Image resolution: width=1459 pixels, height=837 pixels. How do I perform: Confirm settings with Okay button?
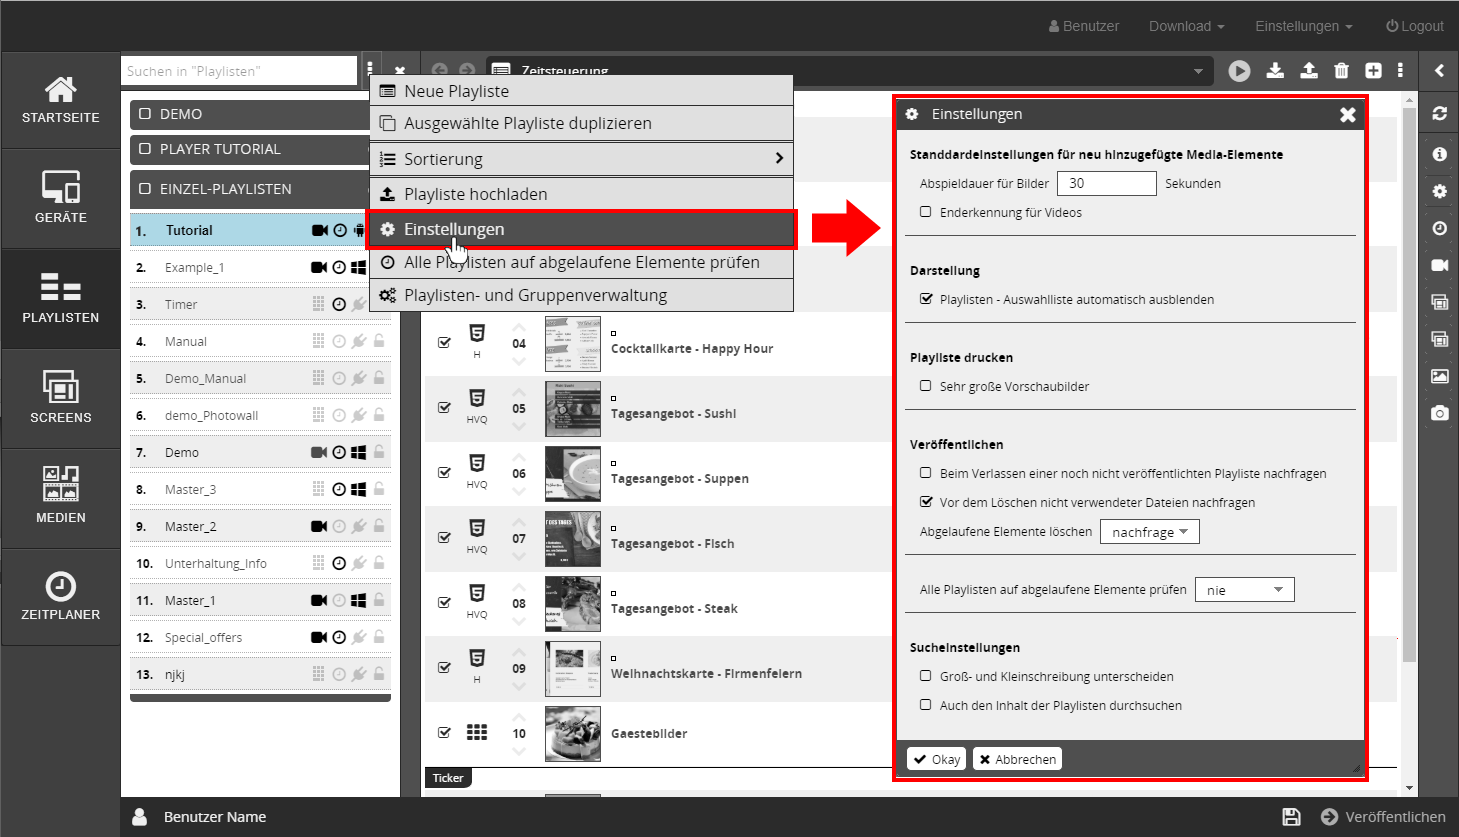pos(937,759)
